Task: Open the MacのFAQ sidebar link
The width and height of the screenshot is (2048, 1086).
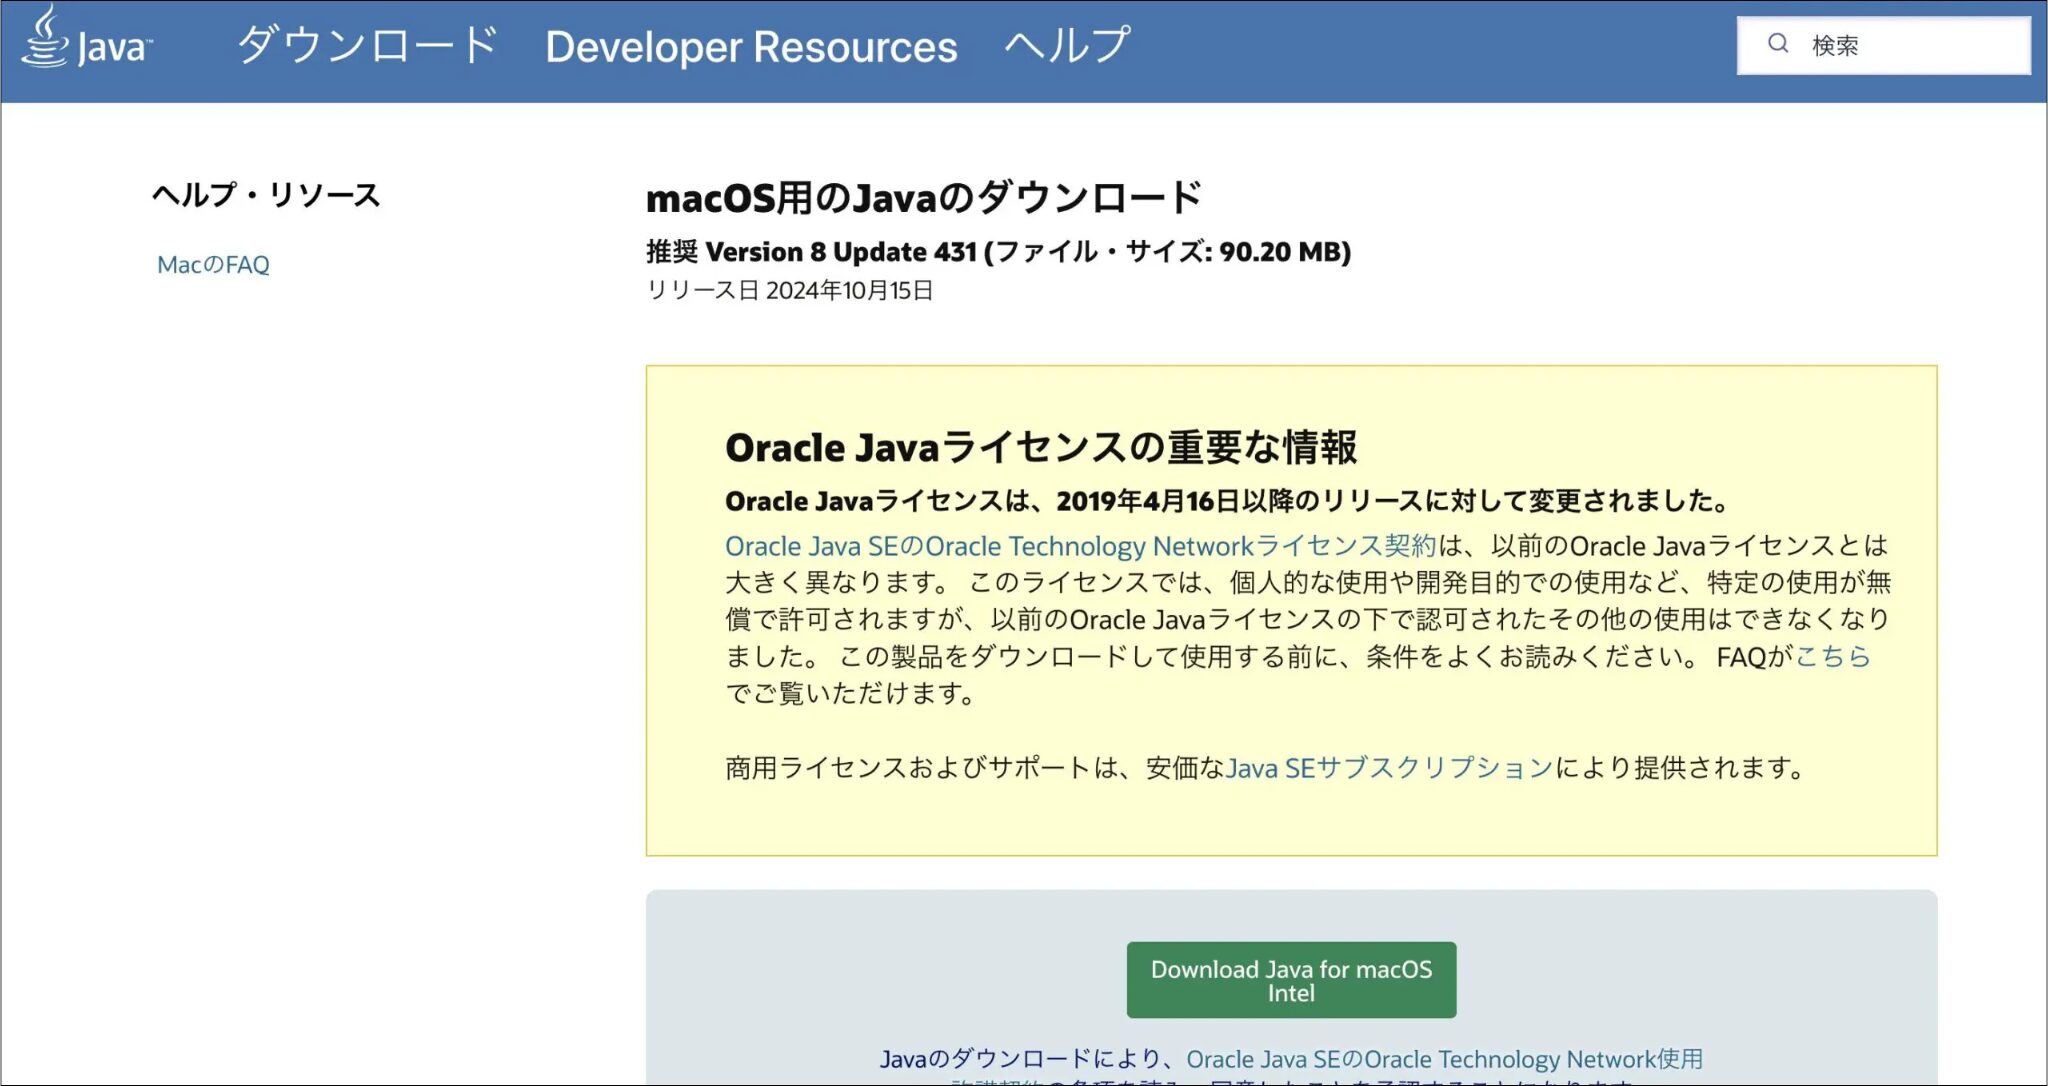Action: point(213,265)
